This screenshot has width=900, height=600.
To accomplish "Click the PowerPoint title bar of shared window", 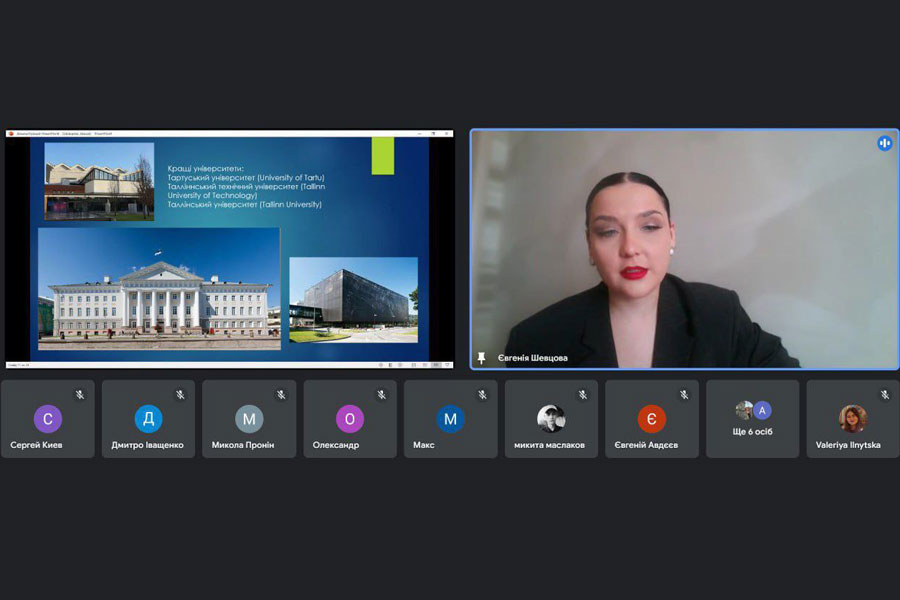I will coord(230,134).
